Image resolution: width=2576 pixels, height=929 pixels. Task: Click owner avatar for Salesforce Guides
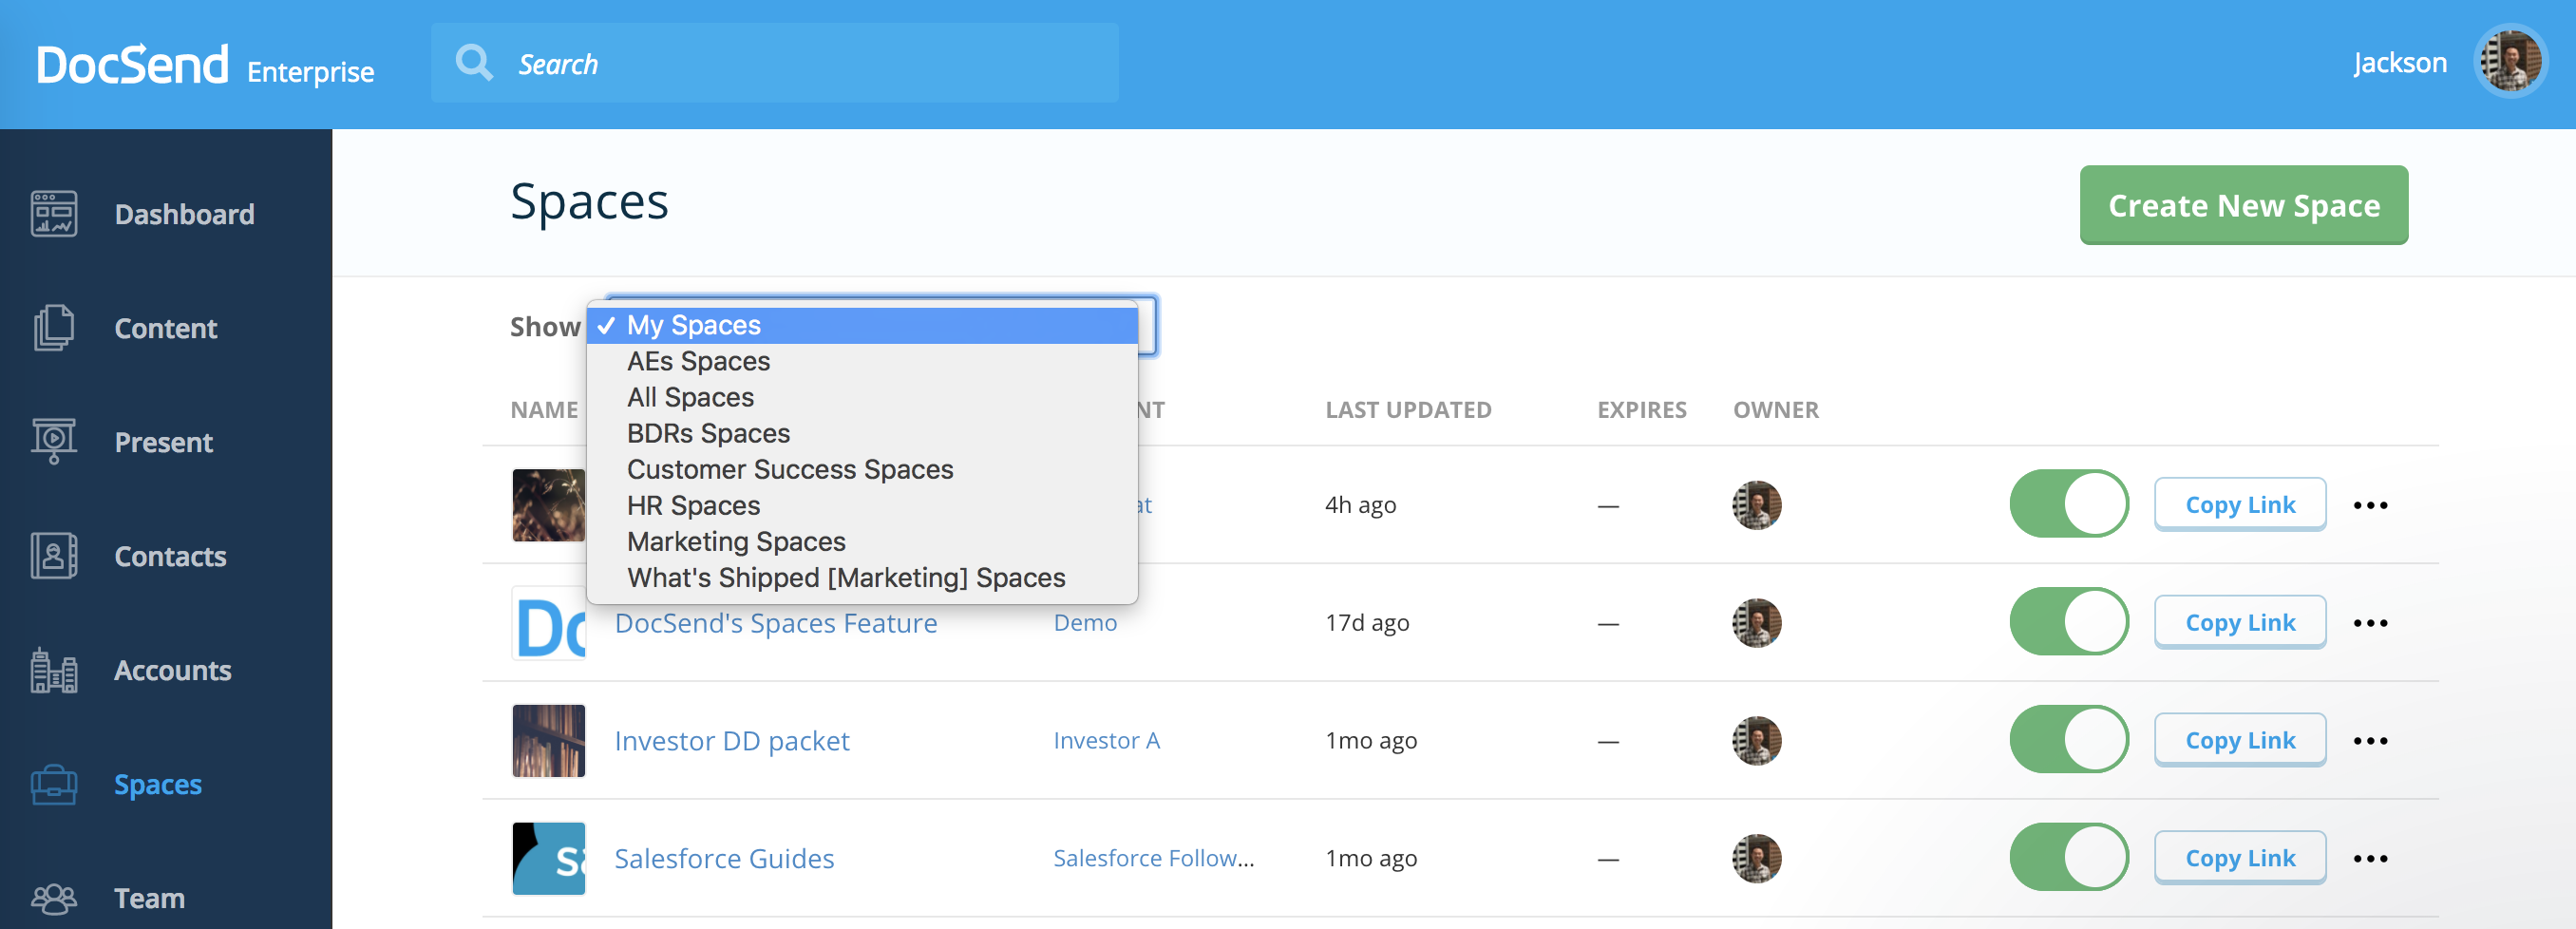pyautogui.click(x=1757, y=859)
